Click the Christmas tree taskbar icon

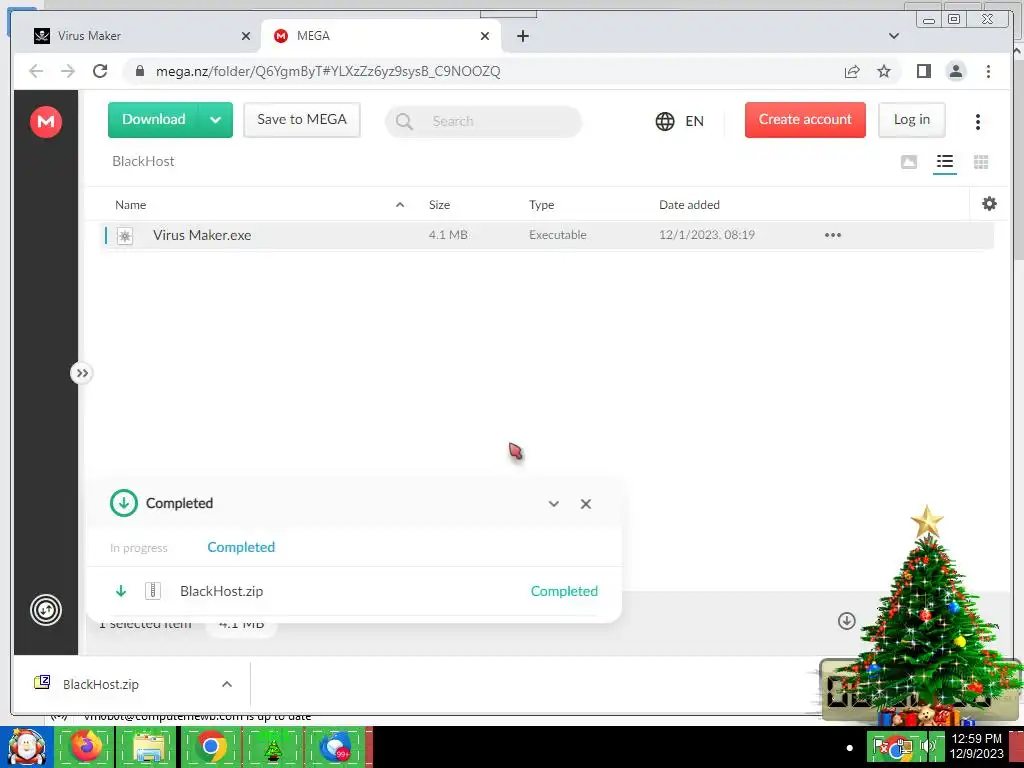[272, 747]
